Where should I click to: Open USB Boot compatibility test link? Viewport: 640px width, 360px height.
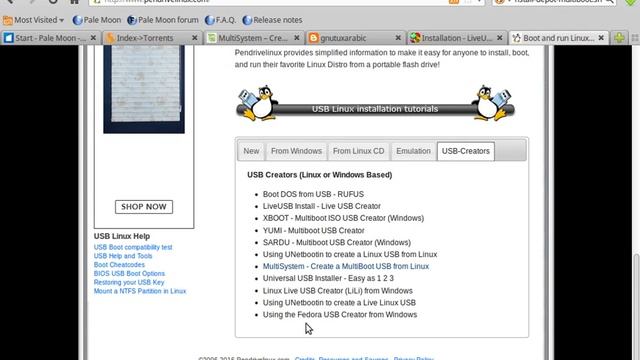[133, 247]
